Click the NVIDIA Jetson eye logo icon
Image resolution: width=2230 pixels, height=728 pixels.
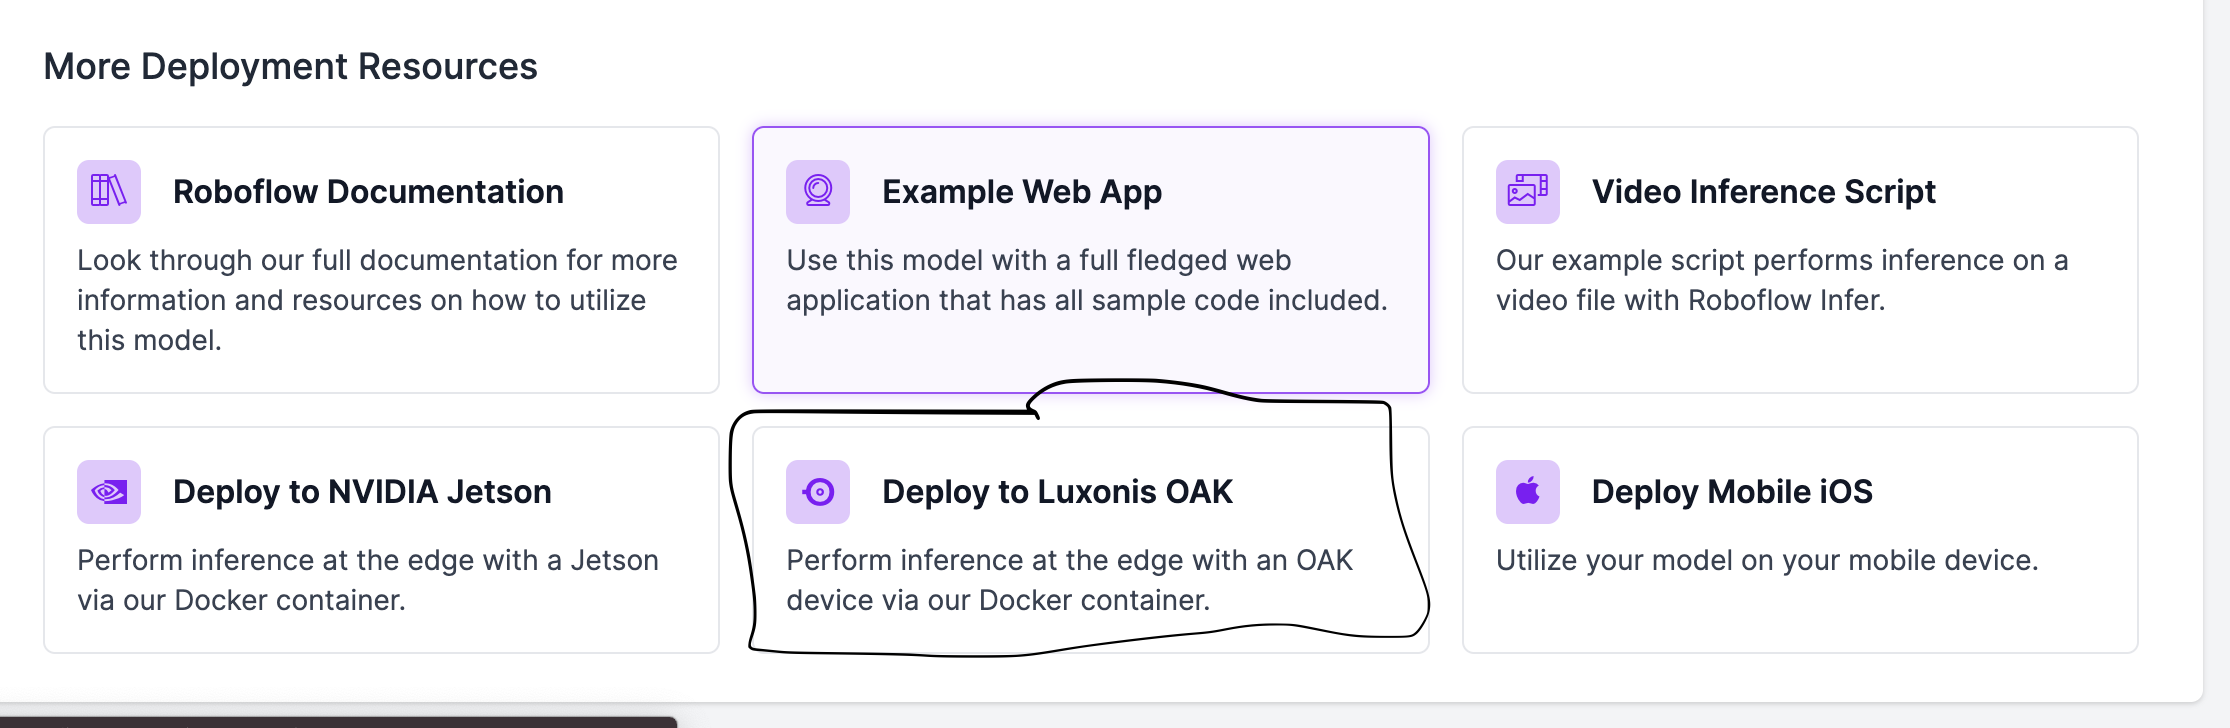(108, 491)
